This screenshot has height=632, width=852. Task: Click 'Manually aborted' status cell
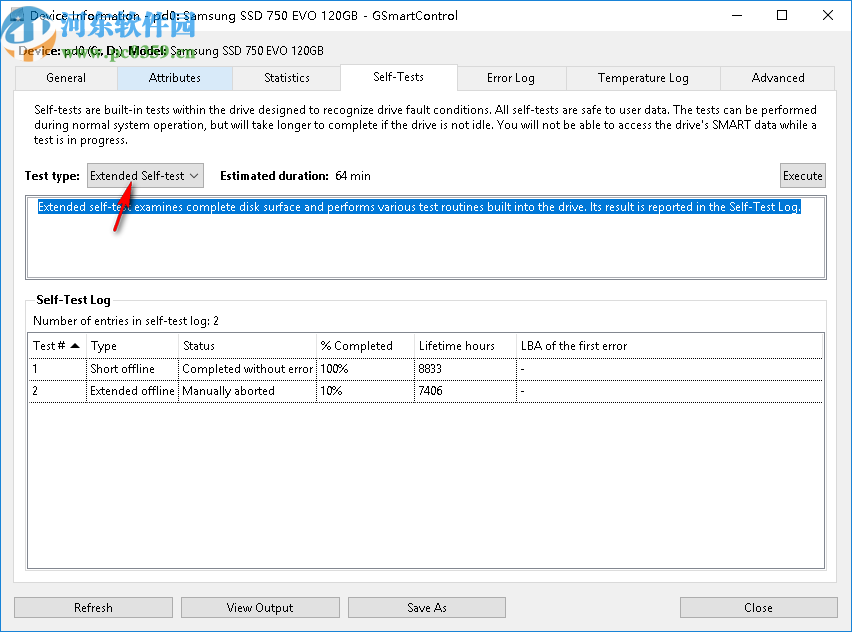coord(247,391)
